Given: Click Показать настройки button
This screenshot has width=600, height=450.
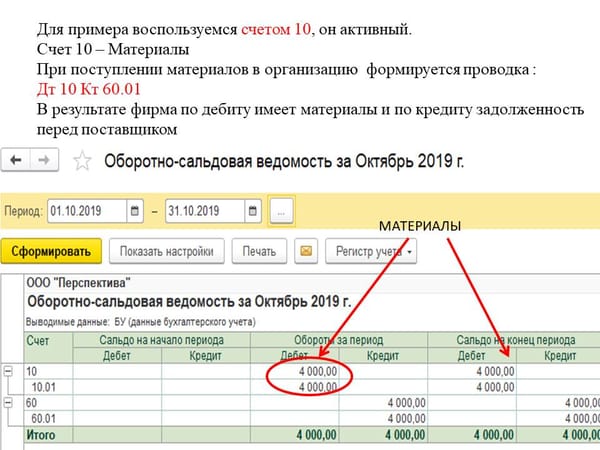Looking at the screenshot, I should (x=165, y=251).
